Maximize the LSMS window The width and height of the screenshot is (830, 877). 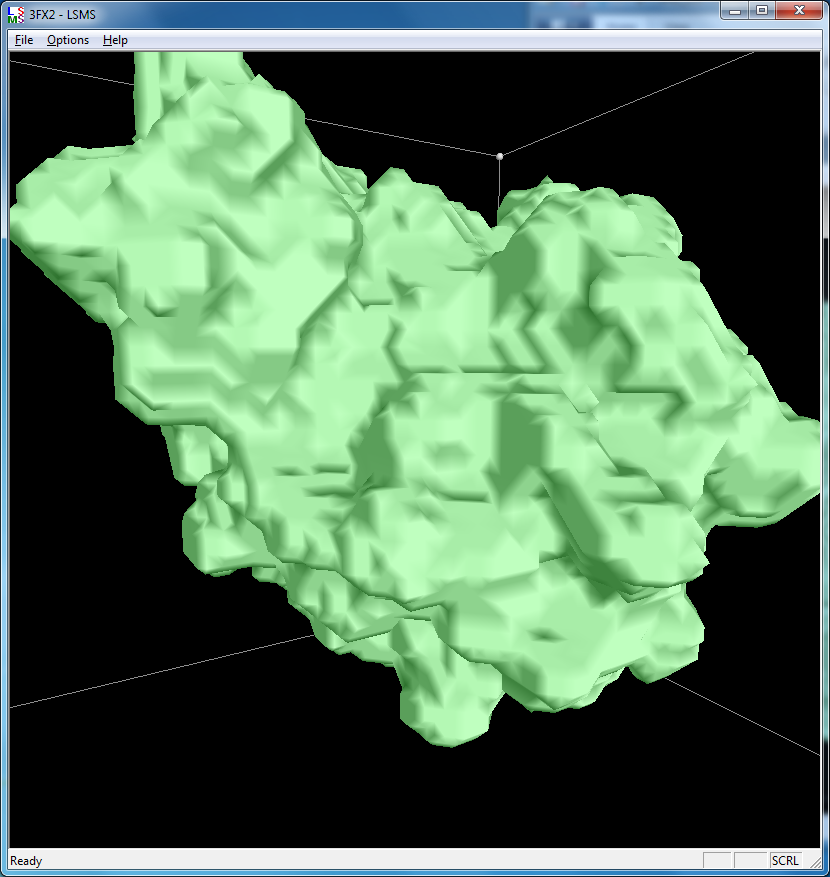click(762, 10)
